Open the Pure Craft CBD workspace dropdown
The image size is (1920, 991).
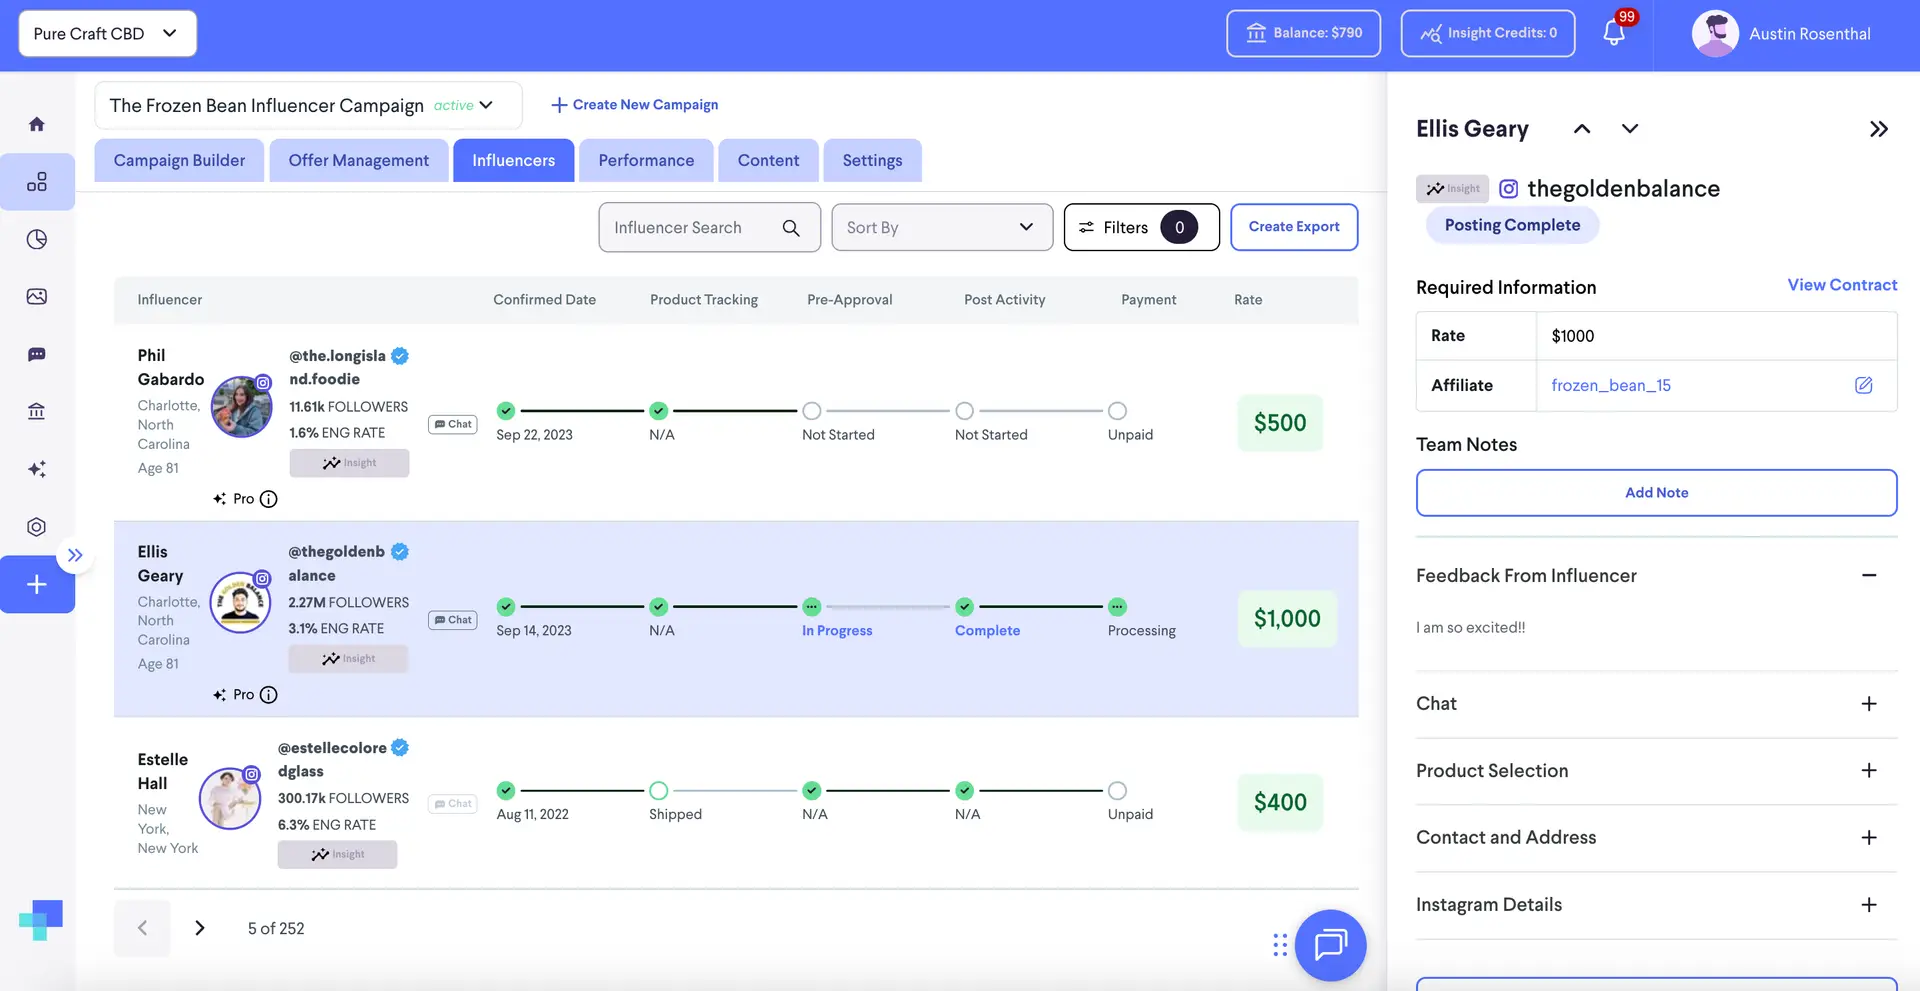point(106,32)
